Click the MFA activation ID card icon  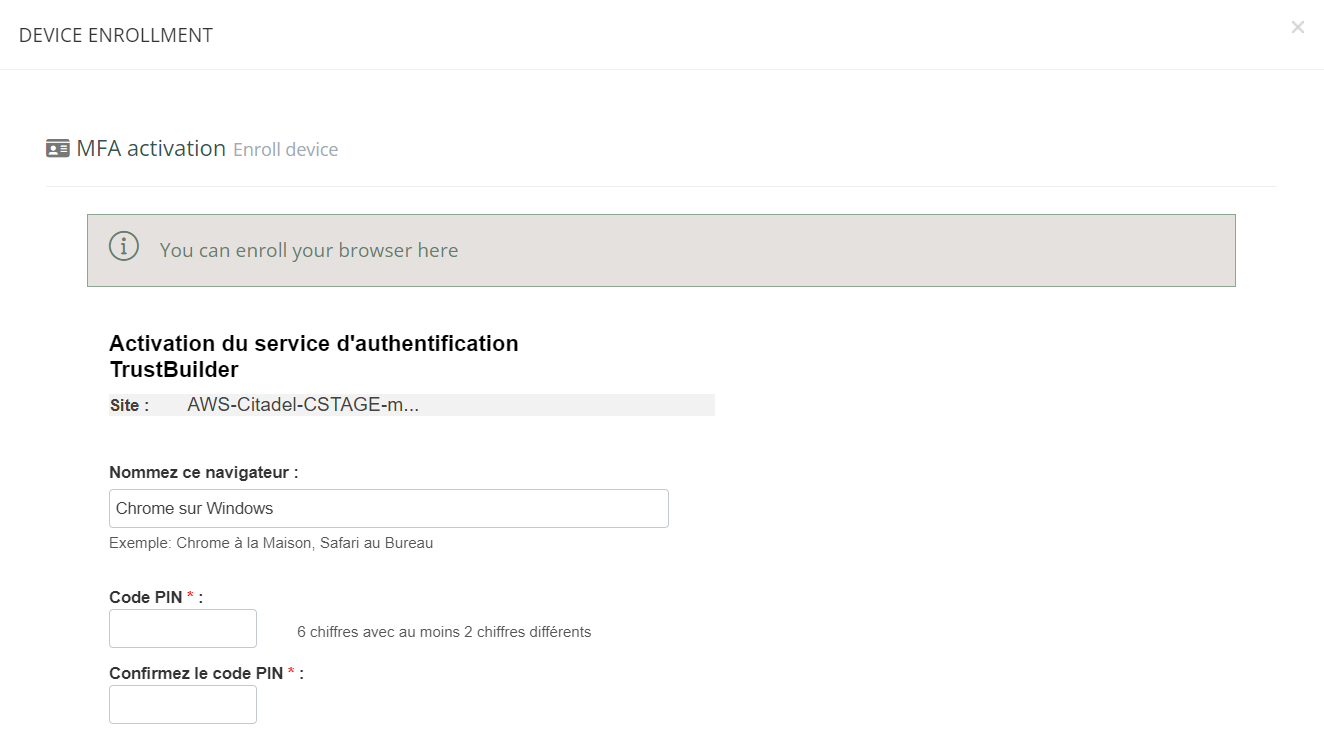(58, 149)
